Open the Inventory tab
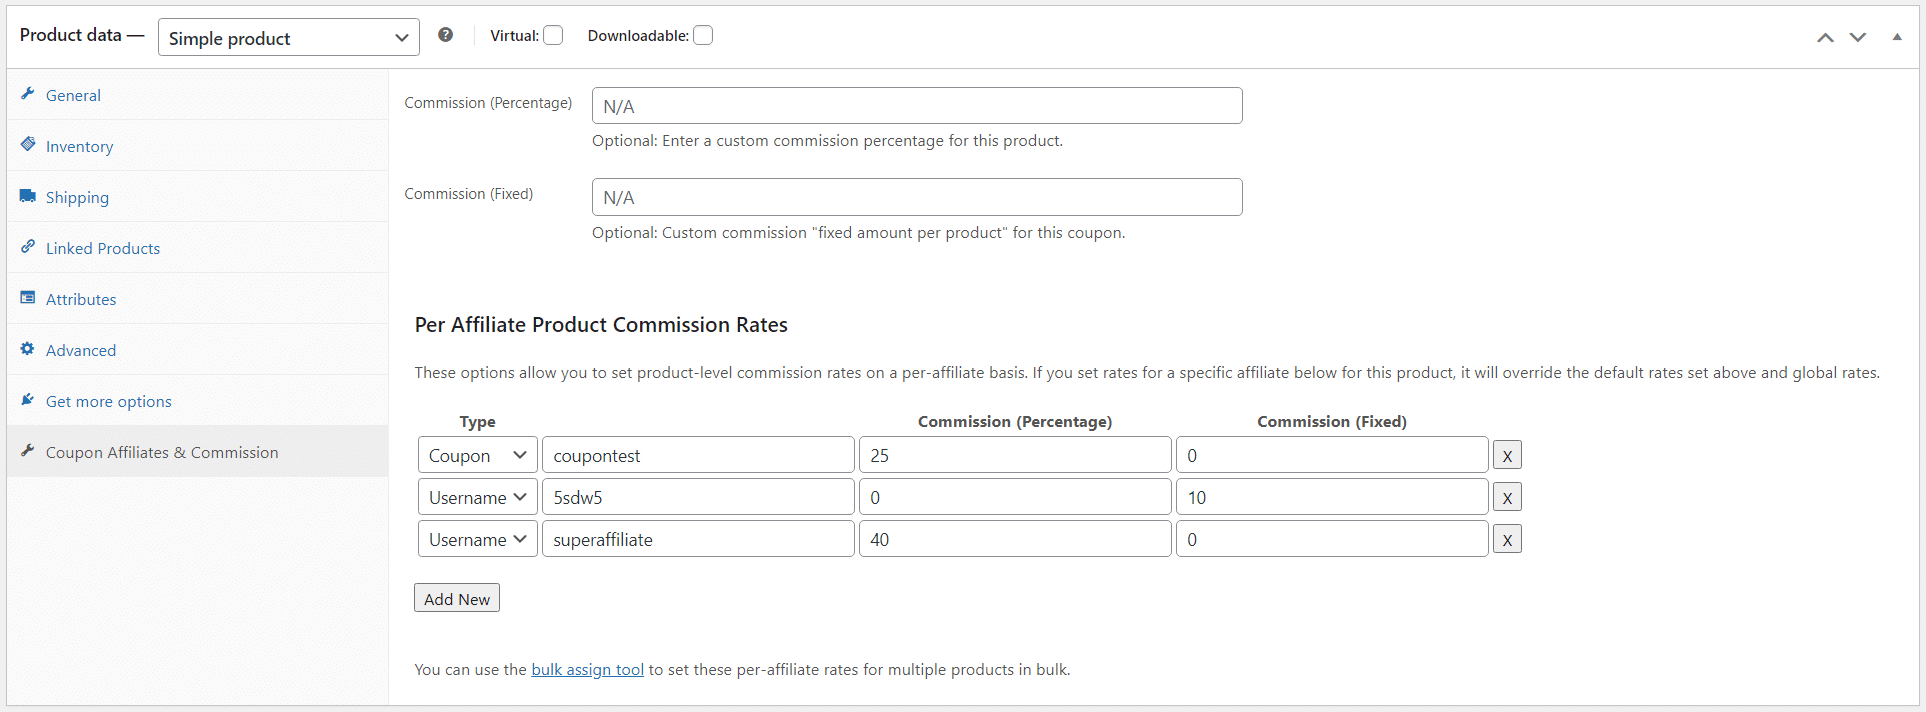This screenshot has width=1926, height=712. coord(198,146)
